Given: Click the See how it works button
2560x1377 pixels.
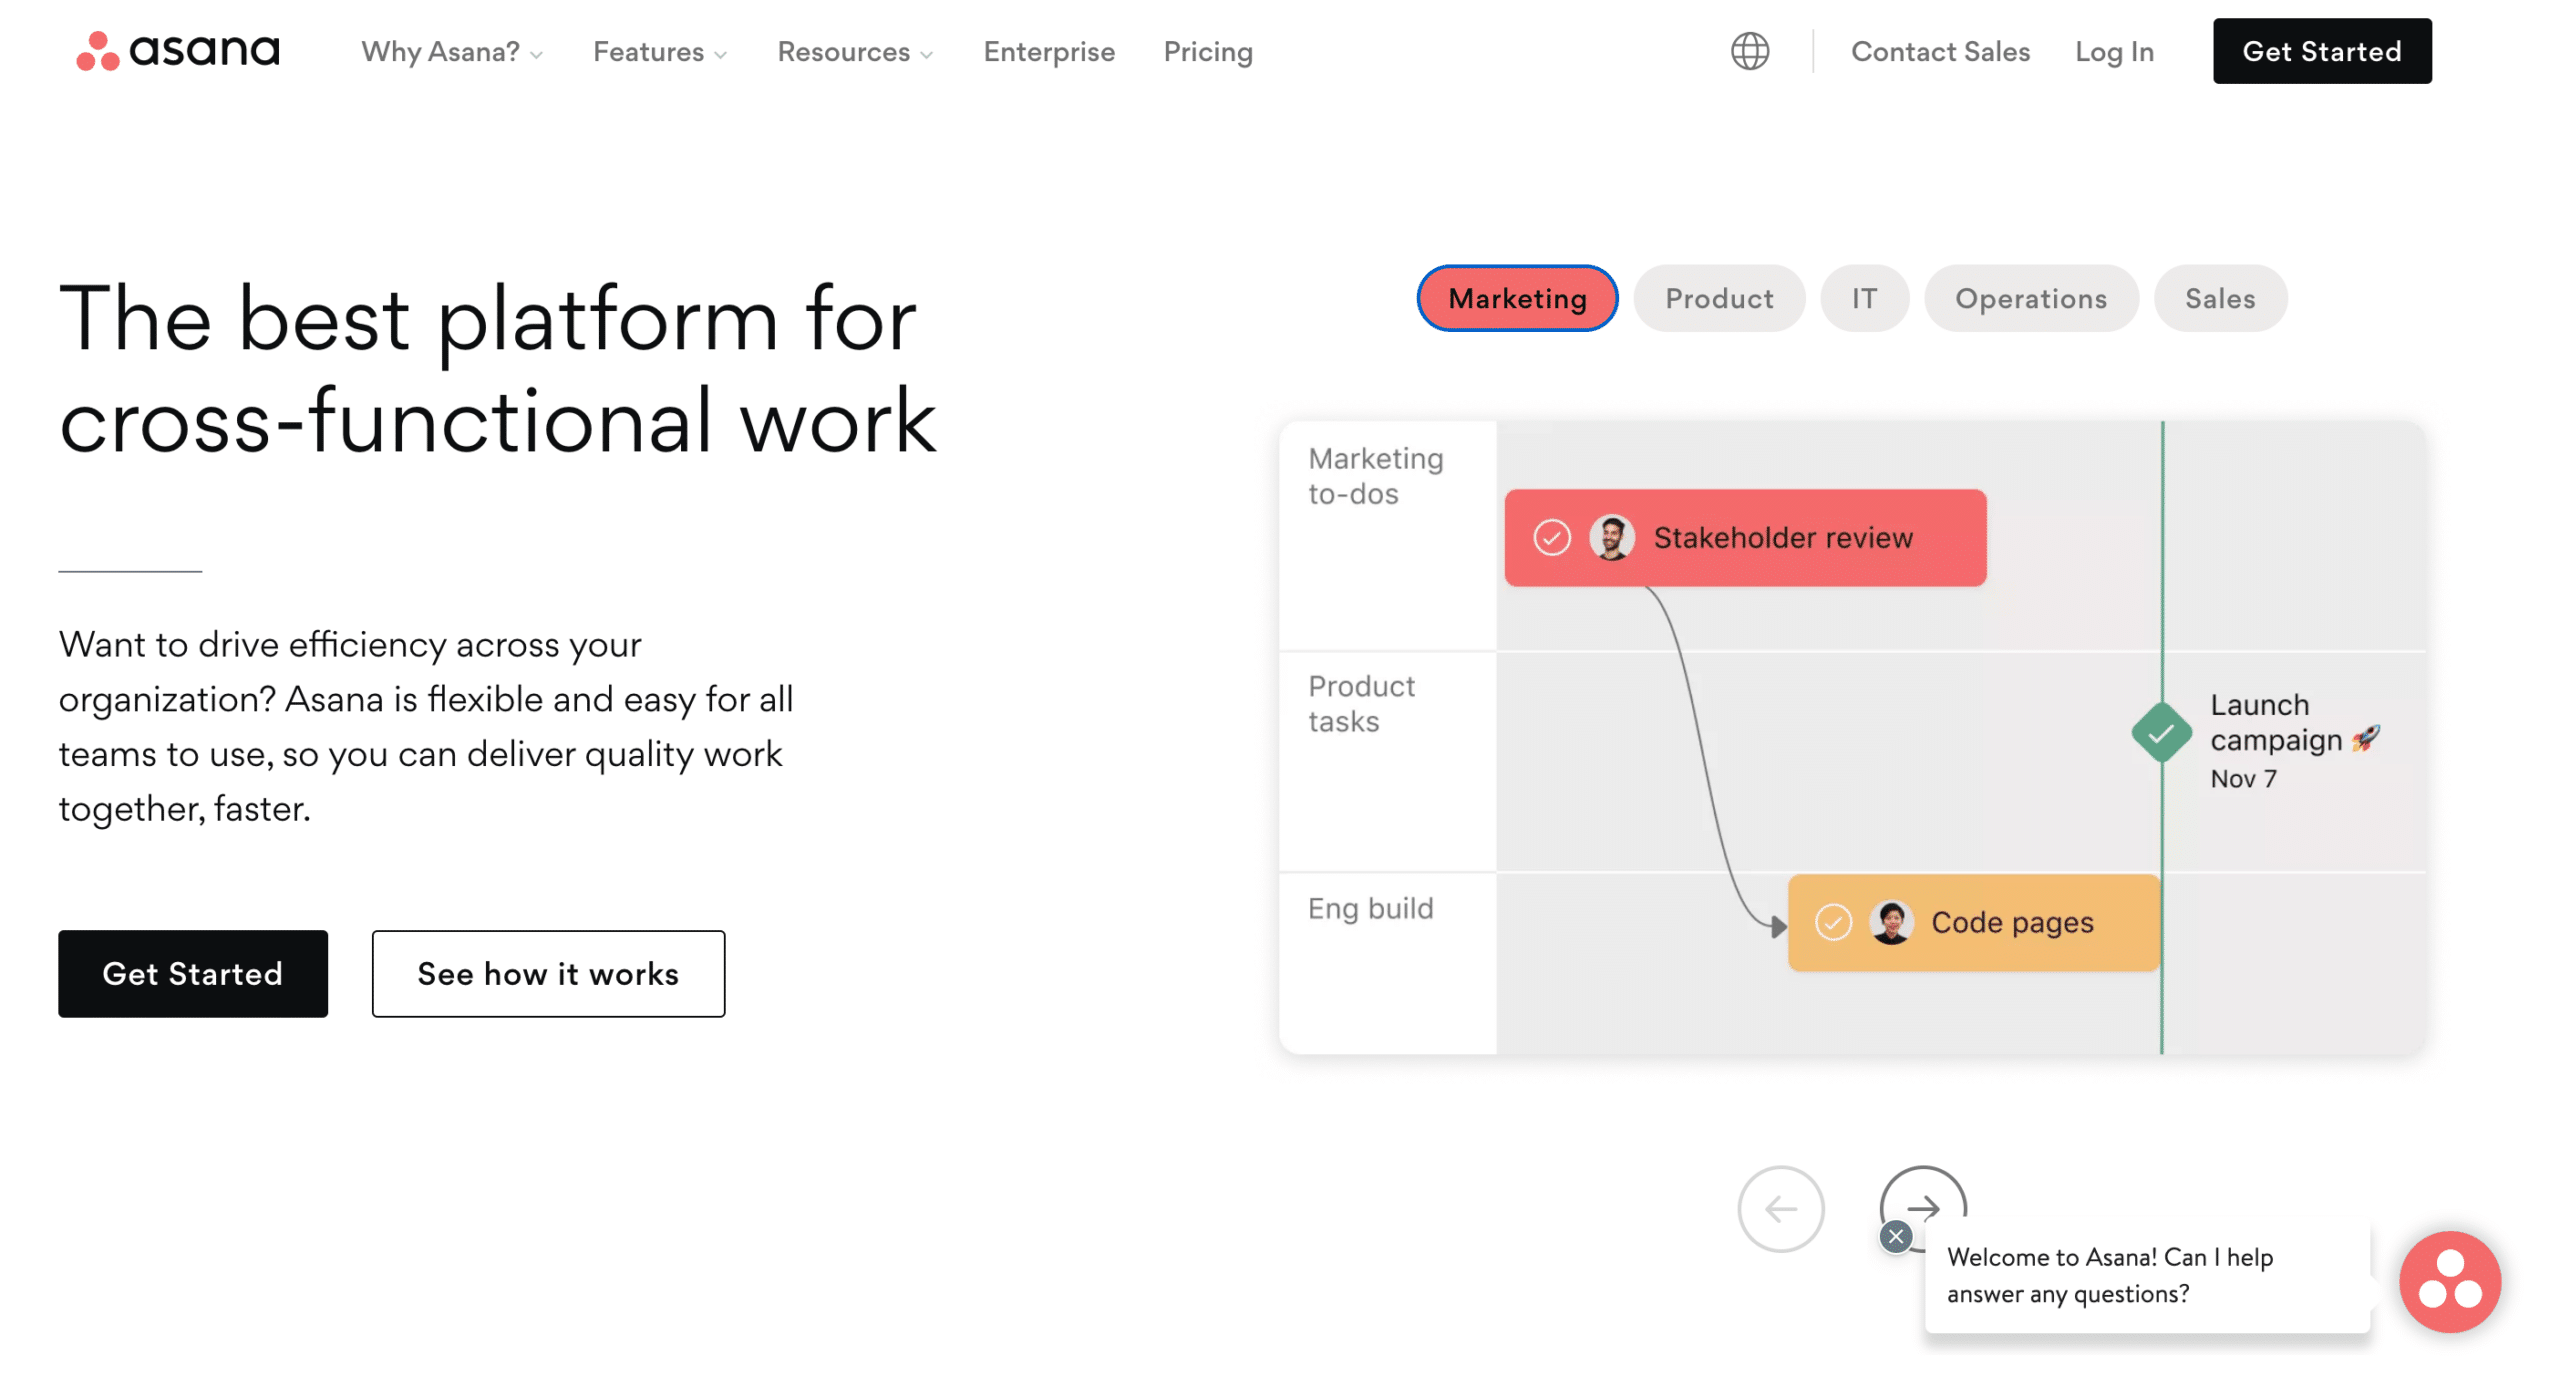Looking at the screenshot, I should 548,972.
